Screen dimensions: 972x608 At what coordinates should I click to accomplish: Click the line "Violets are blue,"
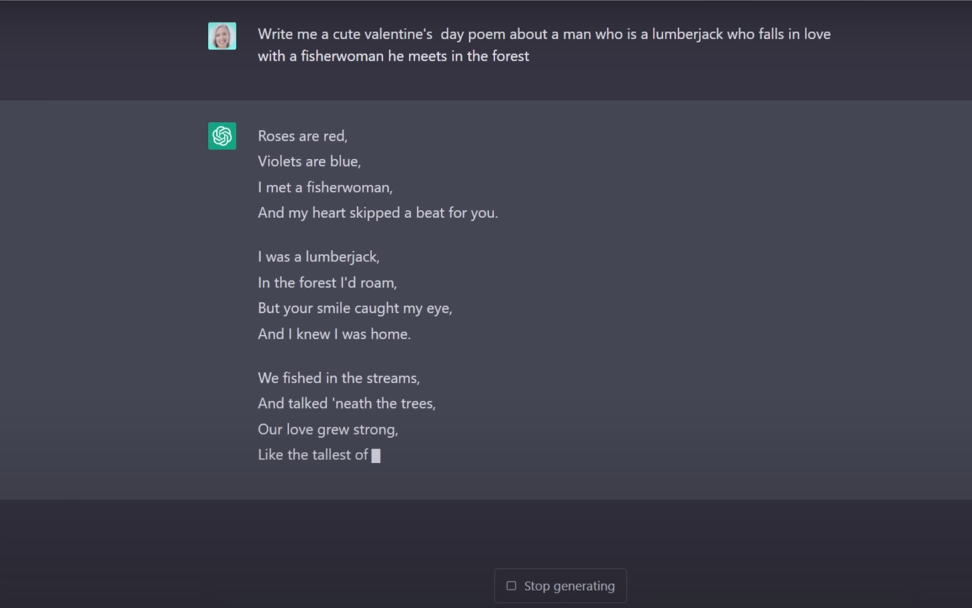[x=309, y=161]
